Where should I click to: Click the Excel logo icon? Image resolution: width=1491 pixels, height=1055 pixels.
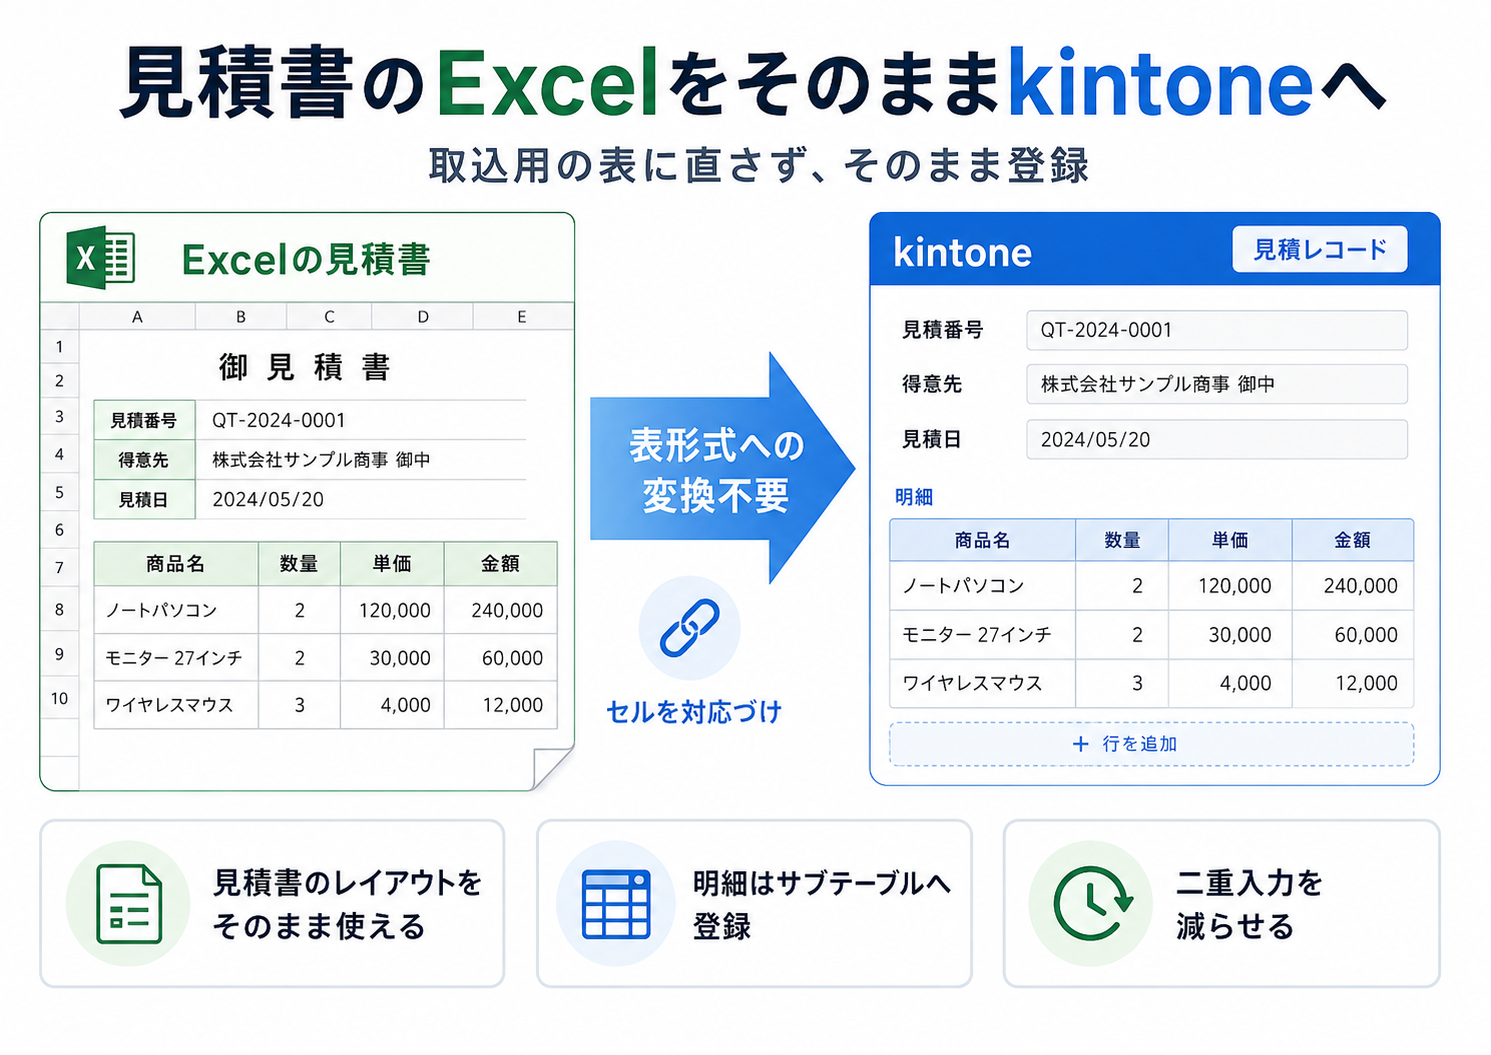click(x=100, y=258)
